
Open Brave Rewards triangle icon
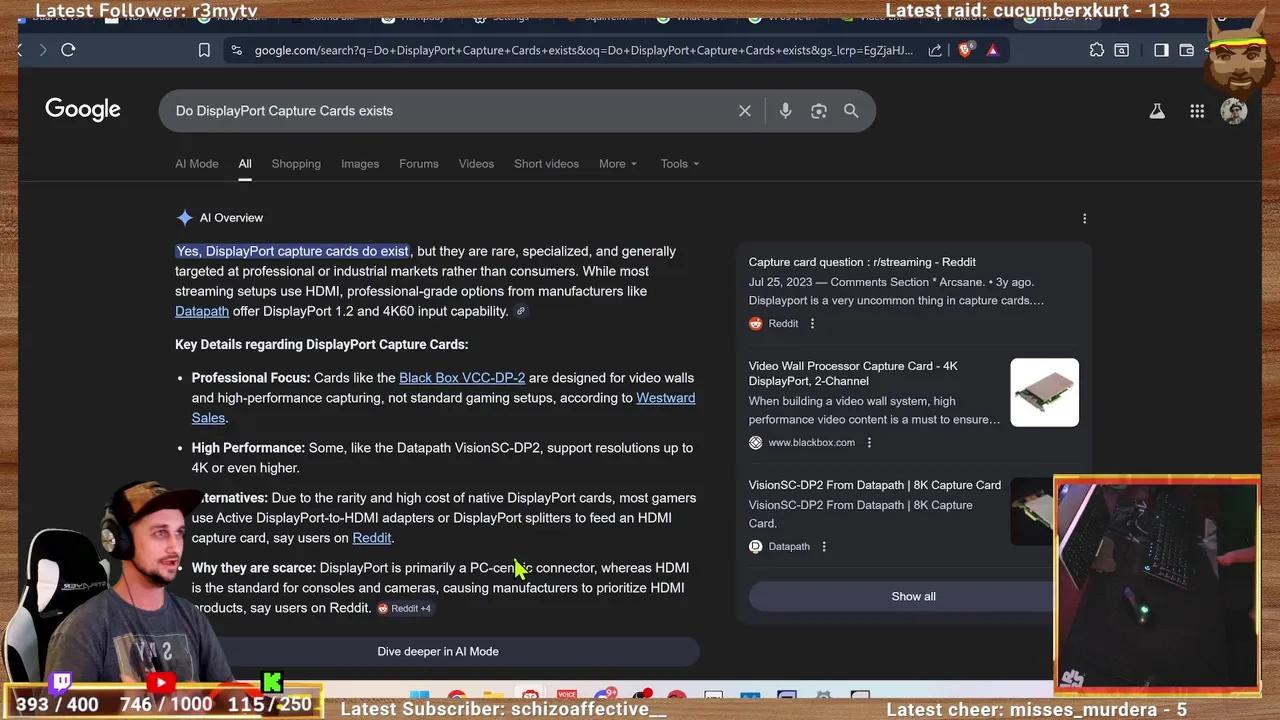coord(992,50)
